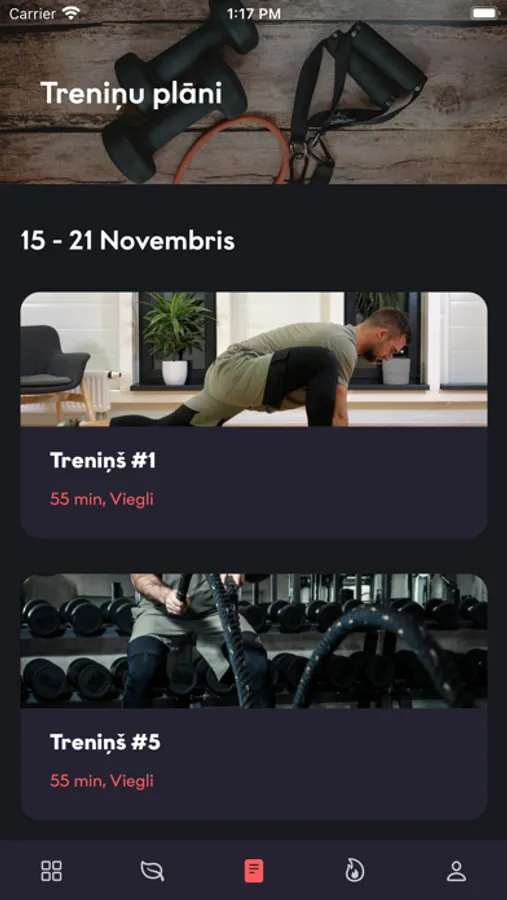
Task: Open the profile person icon
Action: coord(456,871)
